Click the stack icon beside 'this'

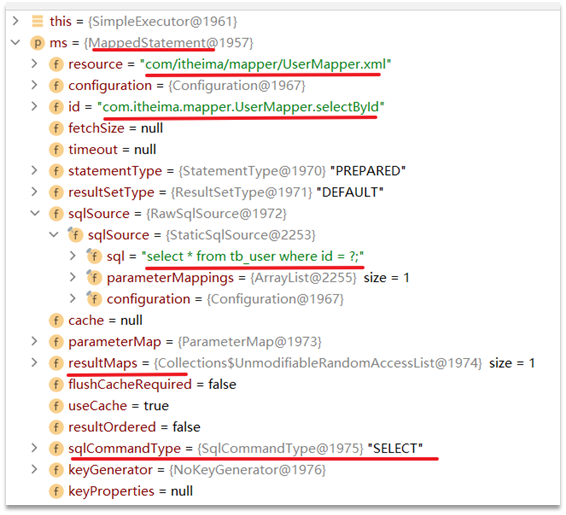point(38,21)
